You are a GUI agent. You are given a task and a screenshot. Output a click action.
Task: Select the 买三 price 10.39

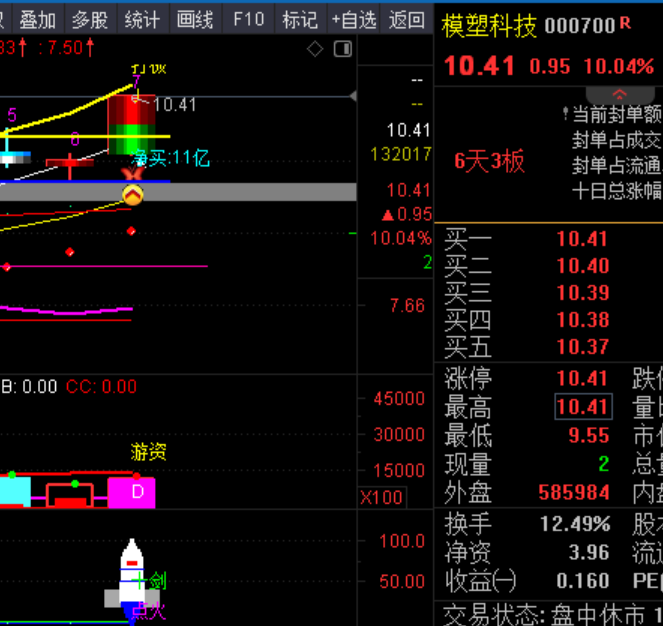tap(583, 293)
